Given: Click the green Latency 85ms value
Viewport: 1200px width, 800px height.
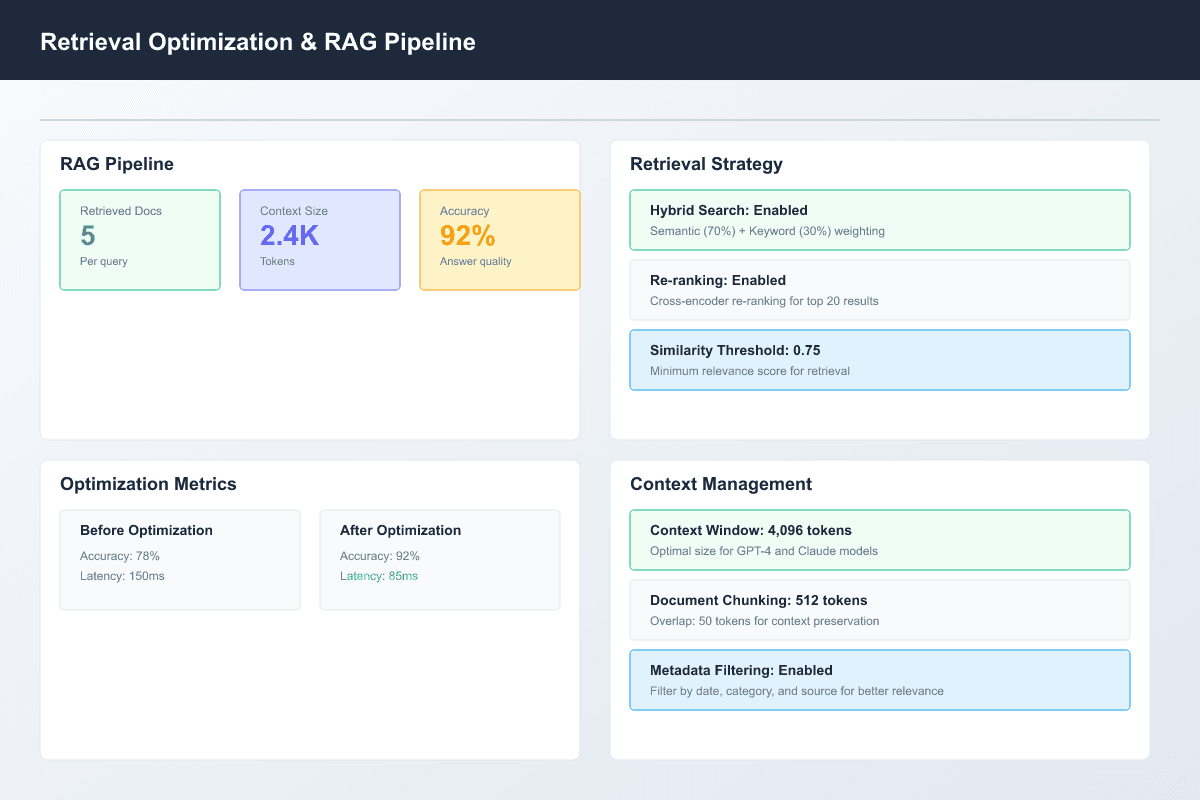Looking at the screenshot, I should (x=378, y=576).
